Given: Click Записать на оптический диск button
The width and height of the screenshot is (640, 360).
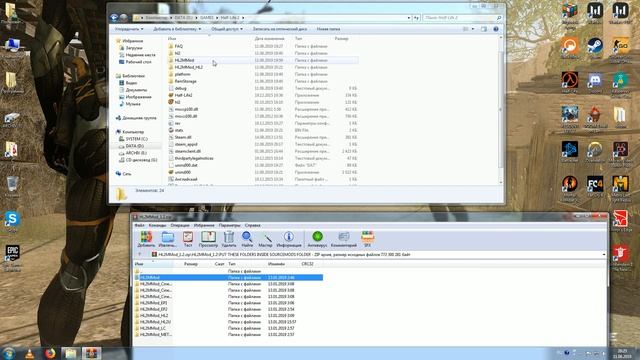Looking at the screenshot, I should (280, 29).
